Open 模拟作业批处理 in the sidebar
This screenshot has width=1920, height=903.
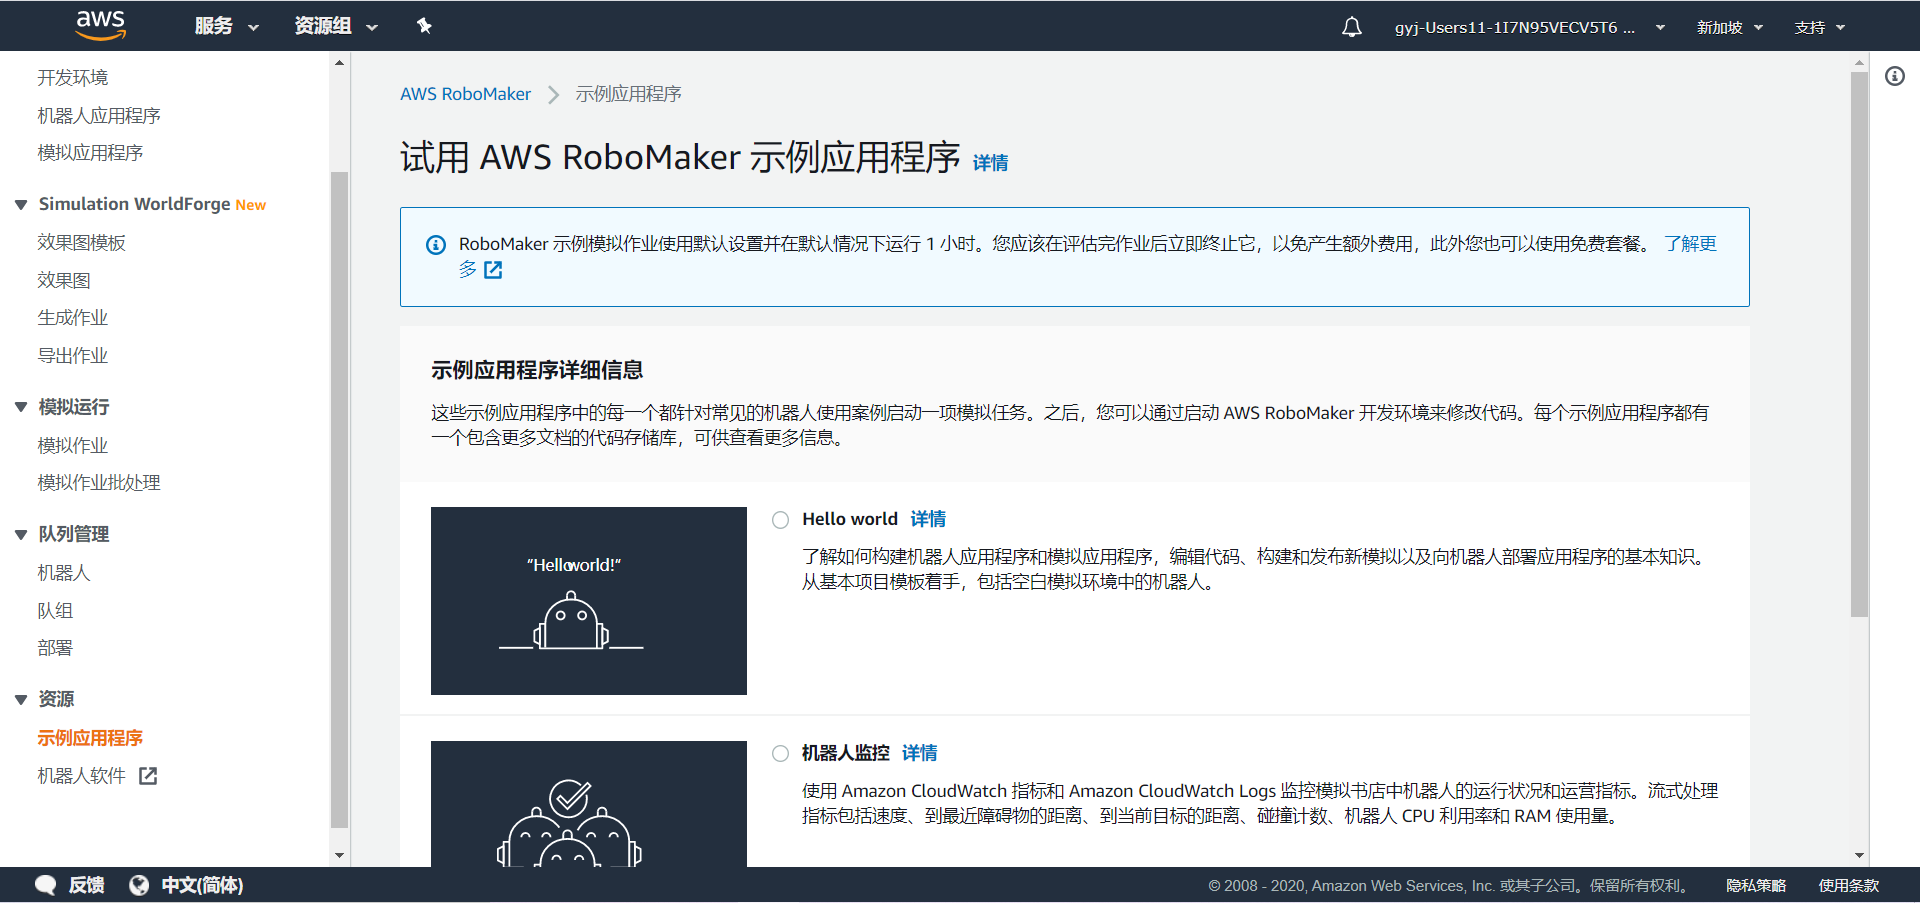(x=99, y=483)
